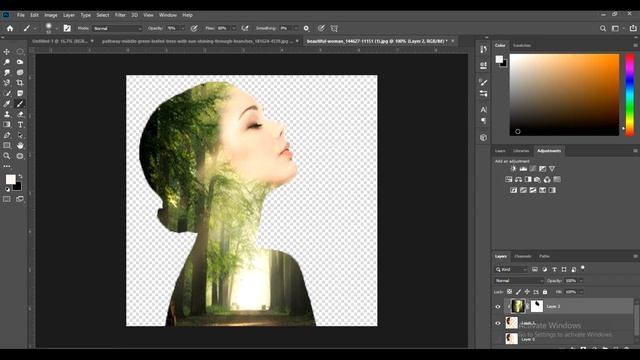Add a Black & White adjustment
This screenshot has width=640, height=360.
(x=528, y=180)
